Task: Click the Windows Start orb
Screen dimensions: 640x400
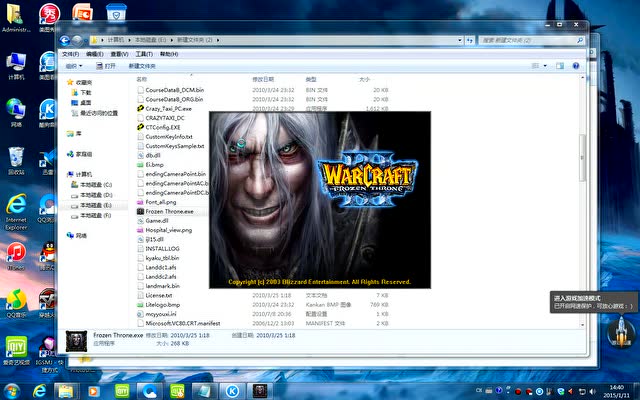Action: pyautogui.click(x=14, y=389)
